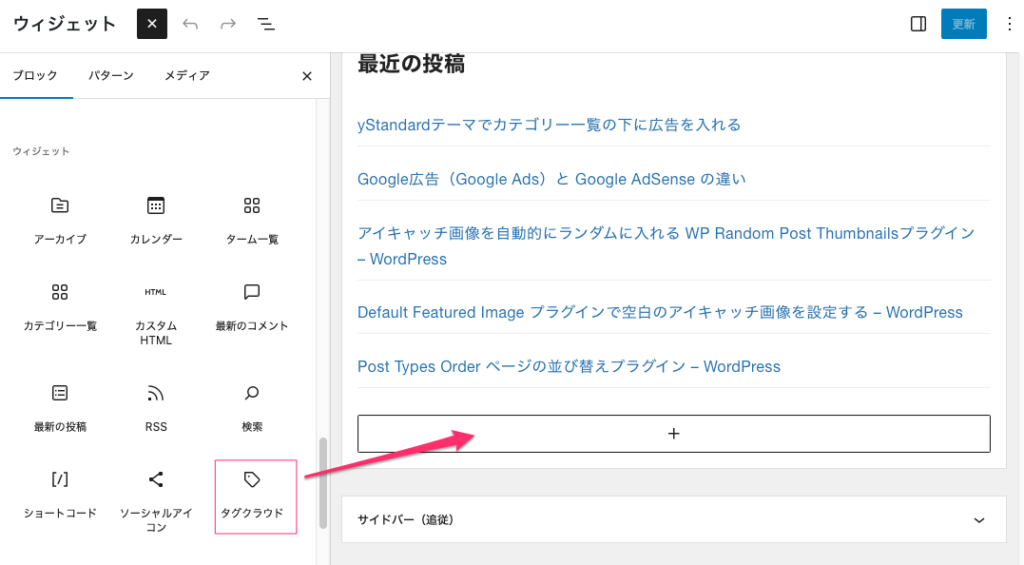Switch to the パターン tab
This screenshot has height=565, width=1024.
[111, 76]
